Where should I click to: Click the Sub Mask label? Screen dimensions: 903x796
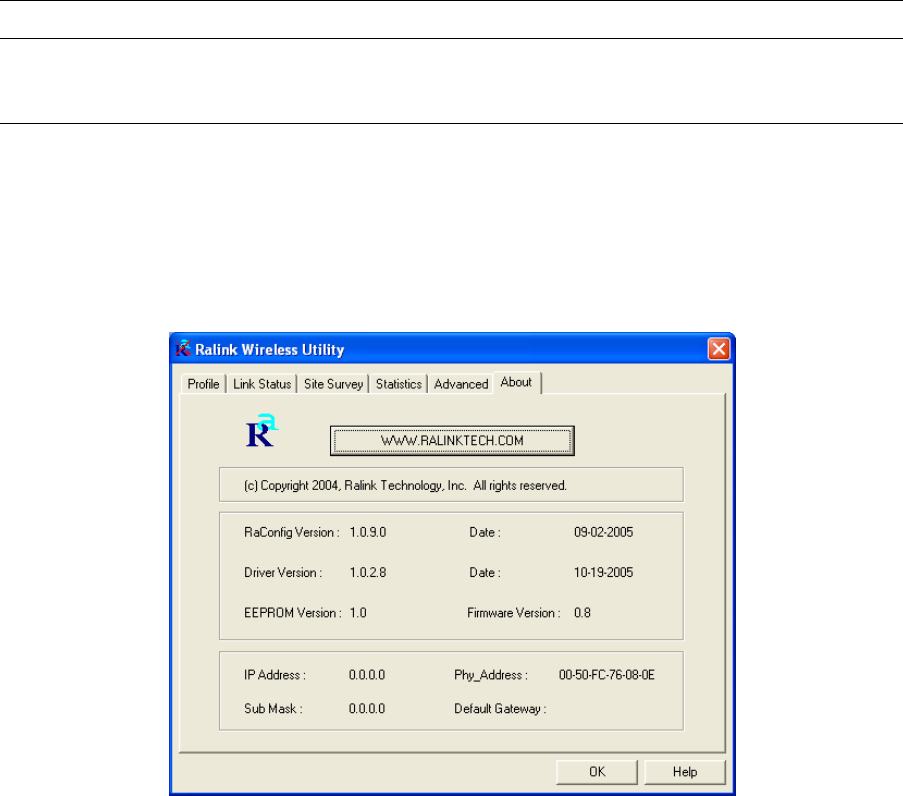[x=273, y=709]
